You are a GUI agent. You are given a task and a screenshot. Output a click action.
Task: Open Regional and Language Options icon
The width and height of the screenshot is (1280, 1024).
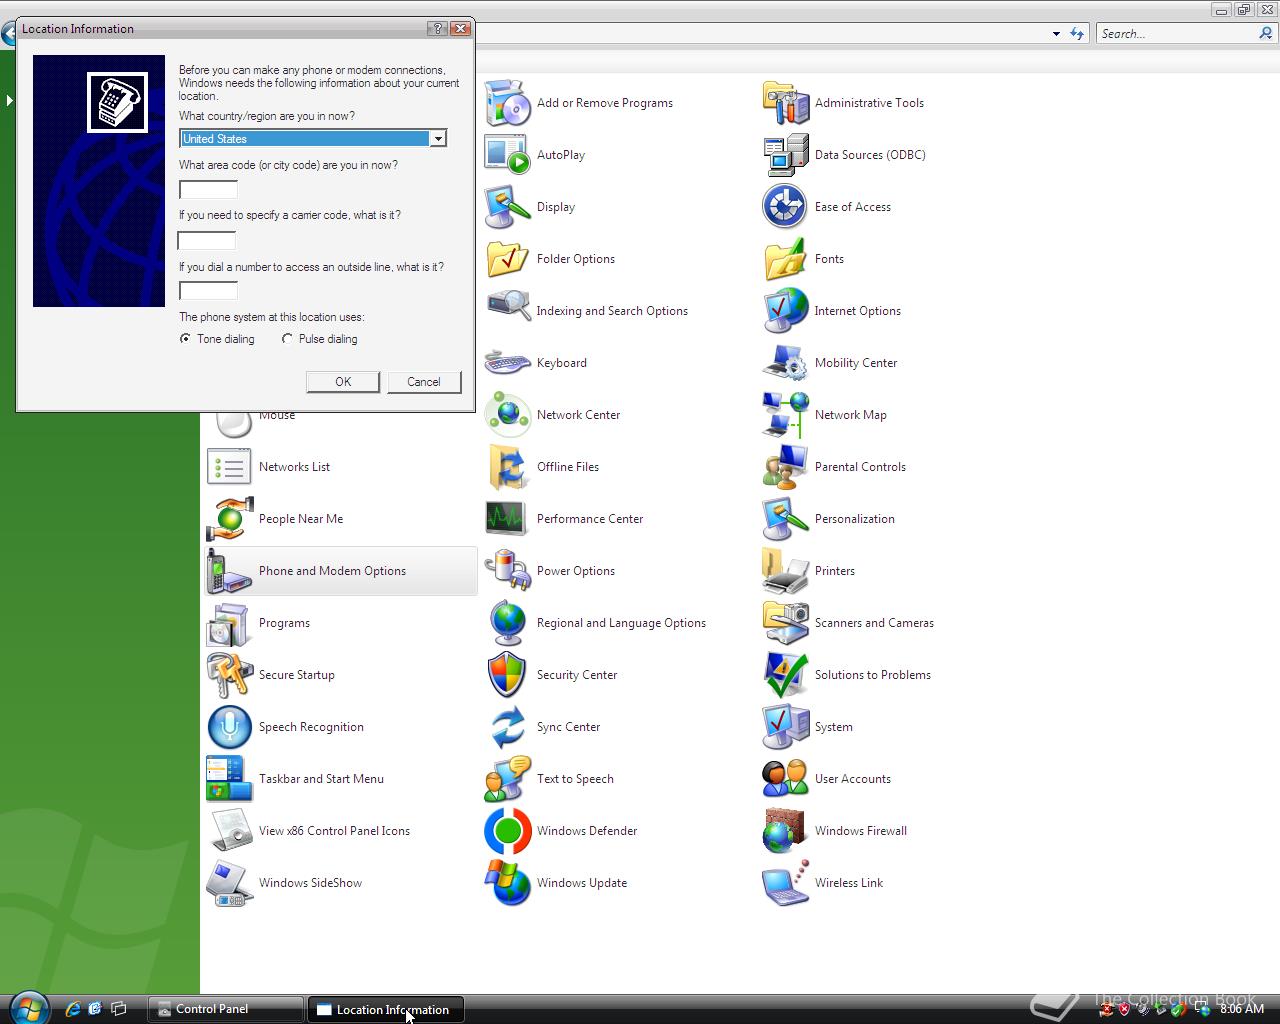point(508,623)
